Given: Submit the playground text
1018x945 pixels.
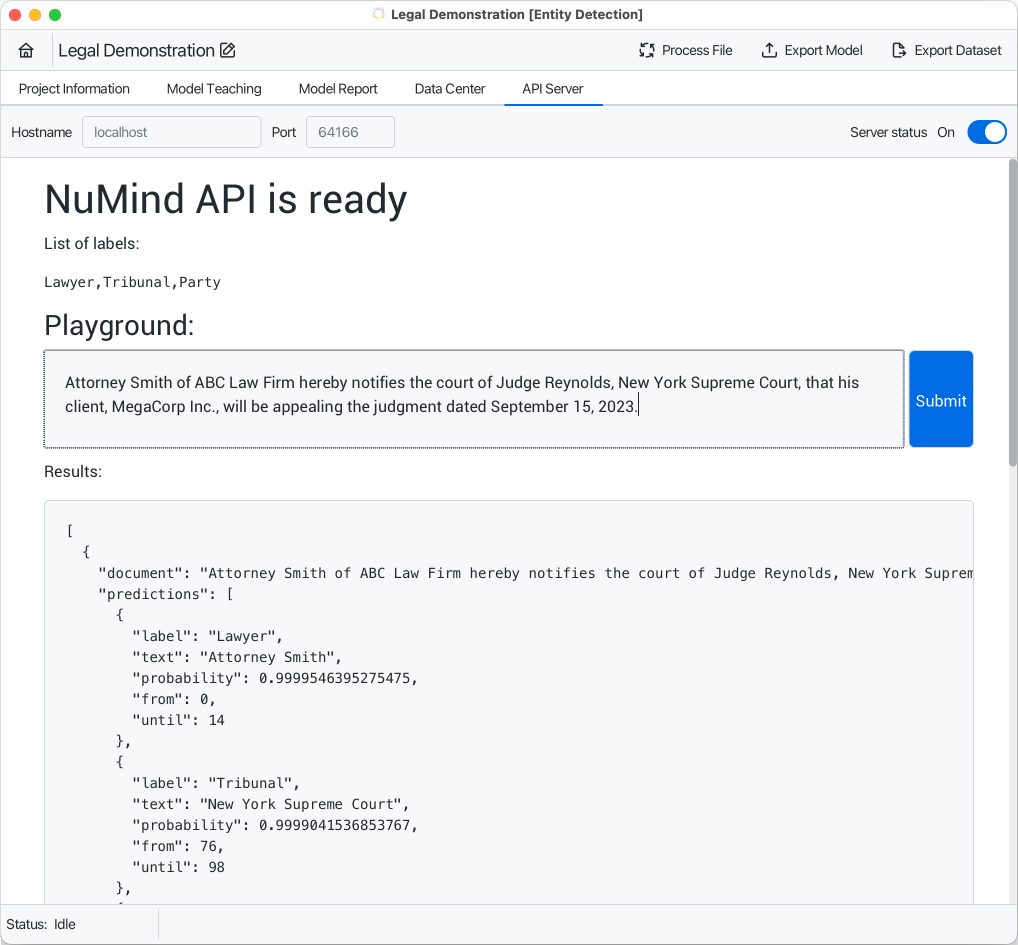Looking at the screenshot, I should 941,399.
